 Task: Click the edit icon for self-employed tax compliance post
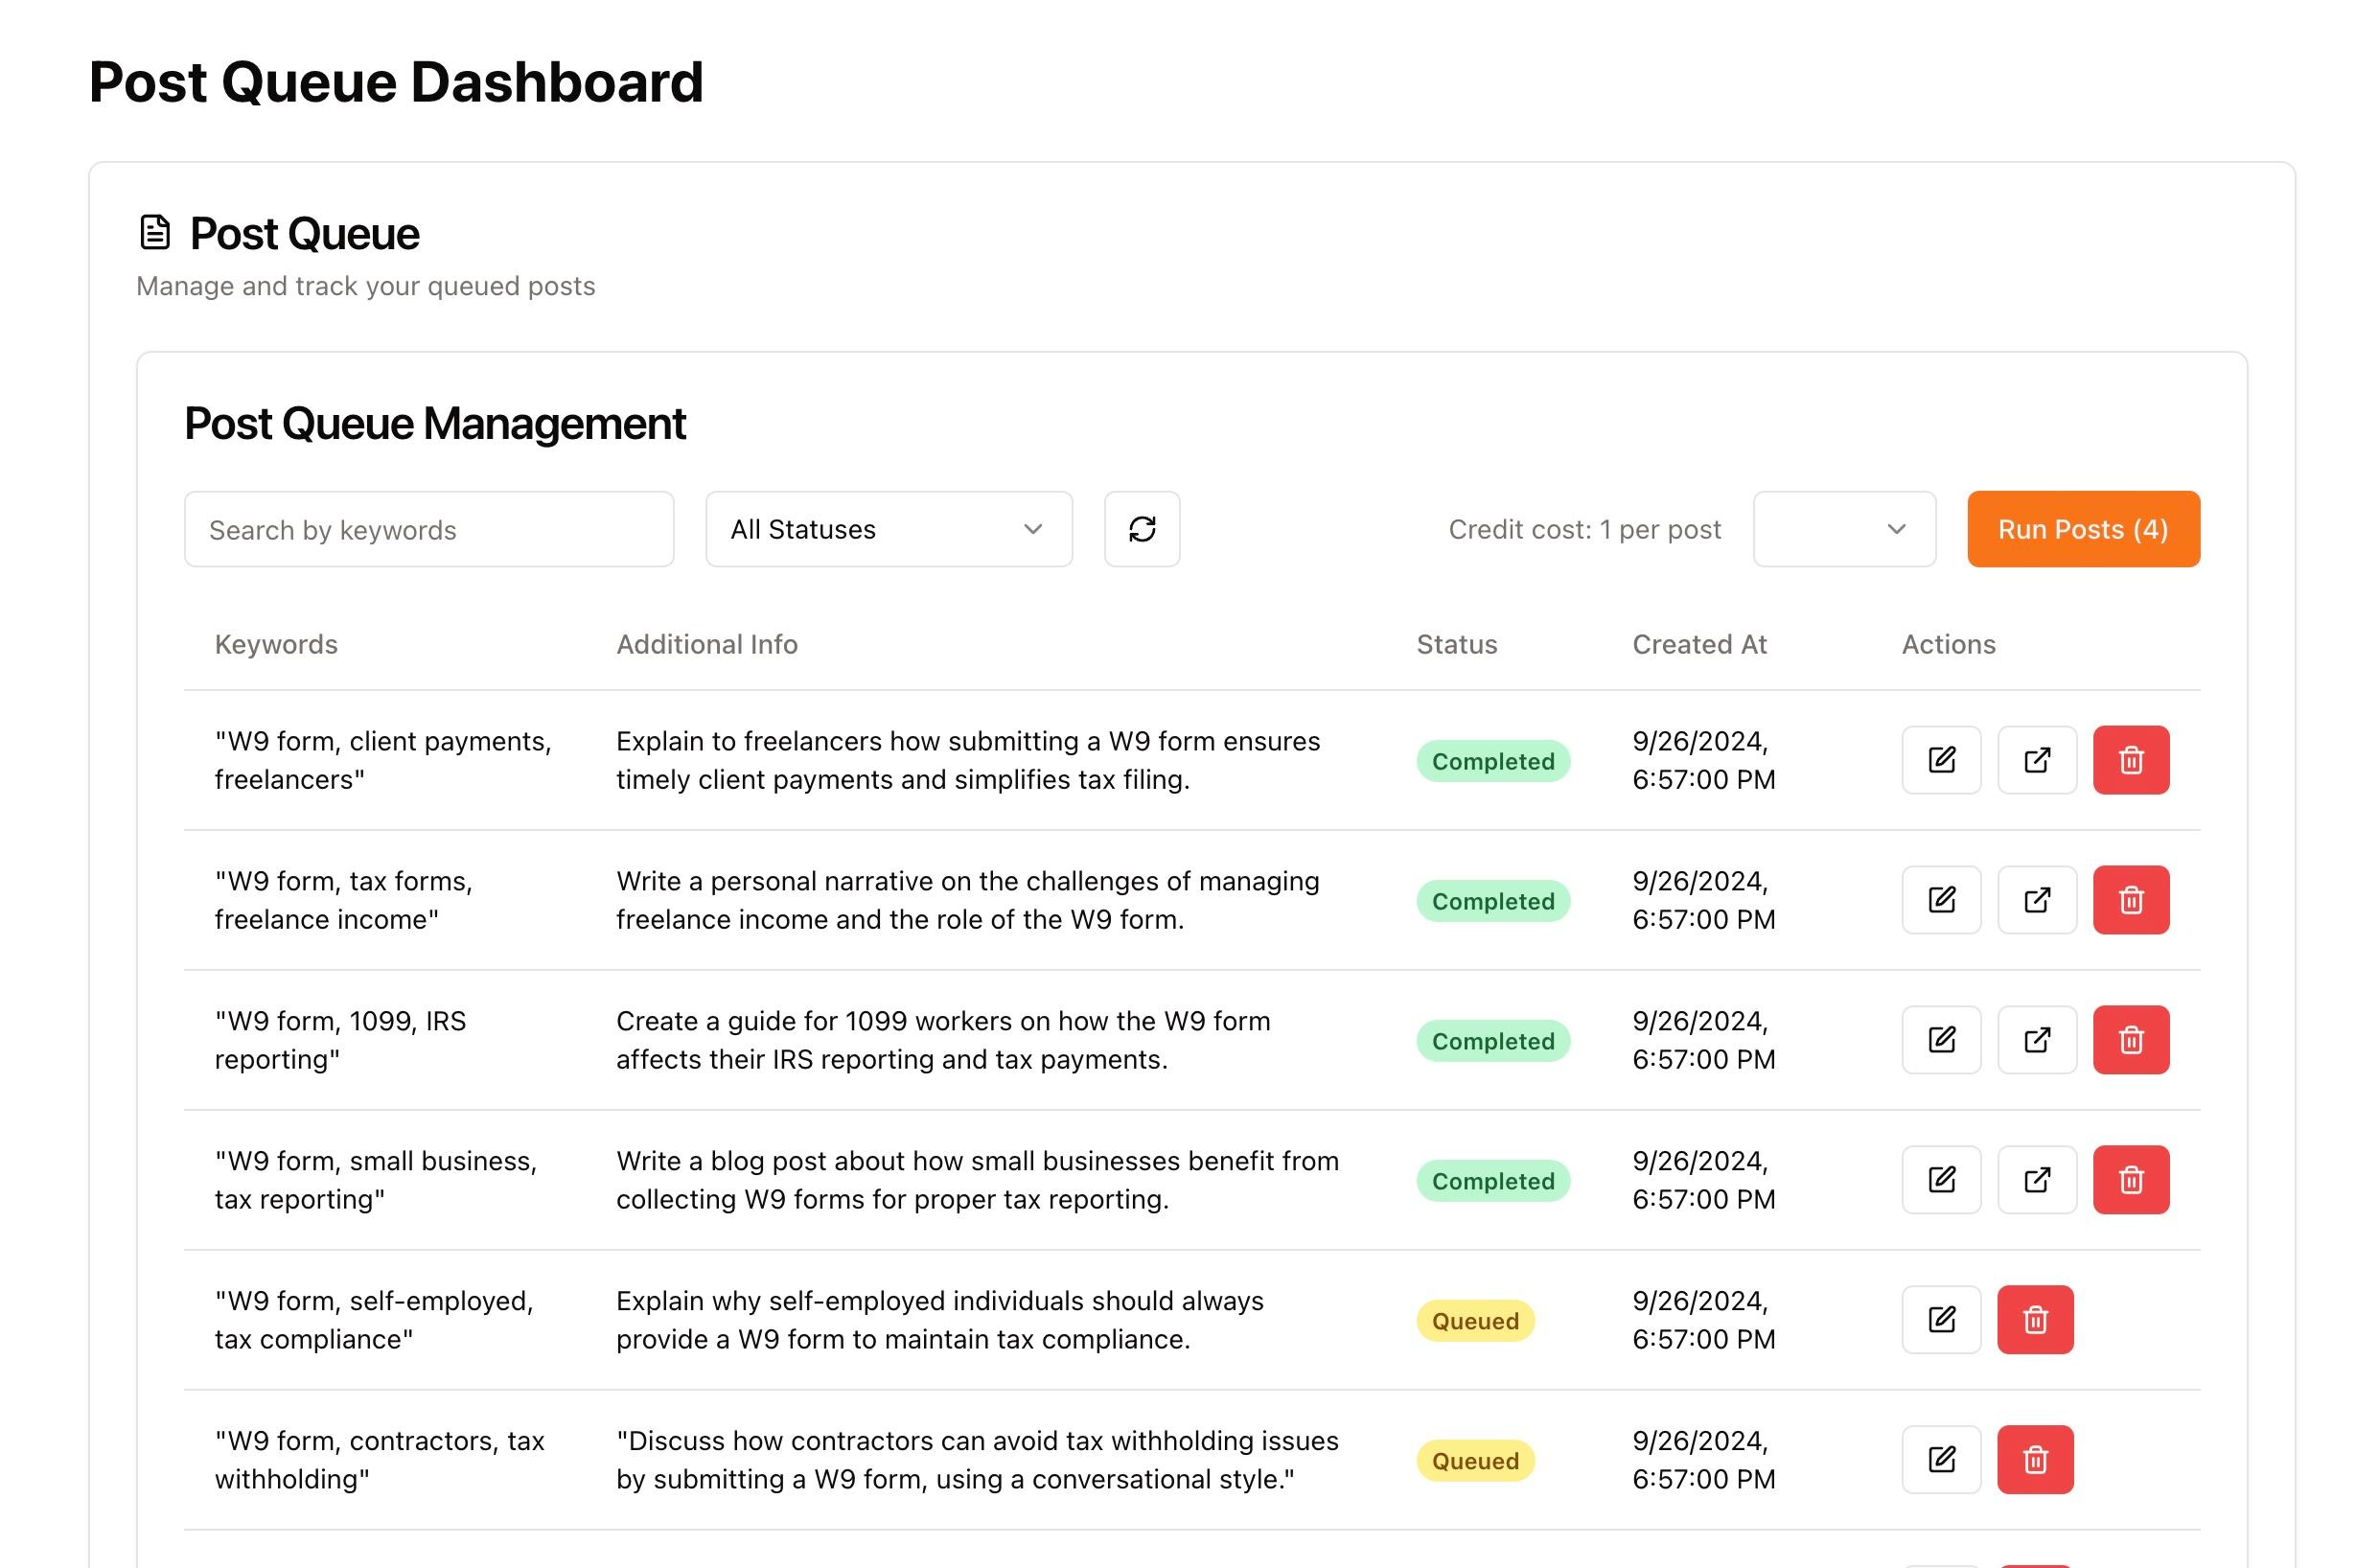coord(1942,1320)
